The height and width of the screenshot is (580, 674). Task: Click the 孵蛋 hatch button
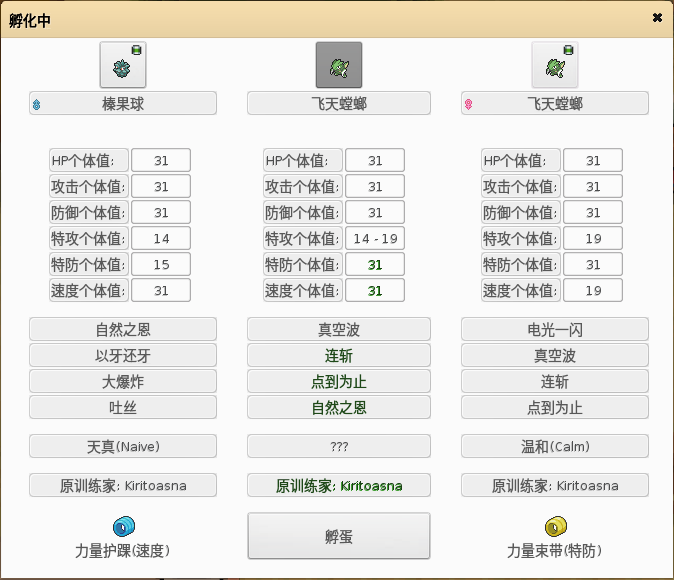(339, 536)
